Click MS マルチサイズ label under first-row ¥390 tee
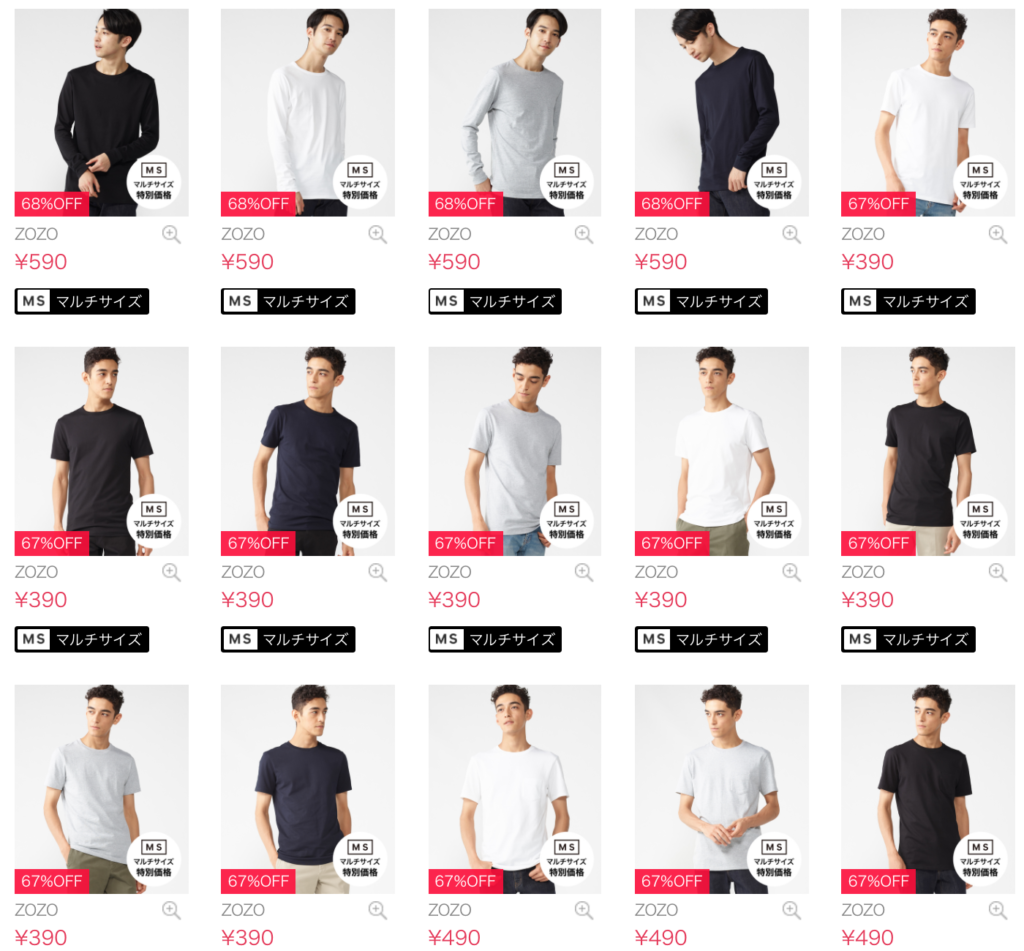1024x951 pixels. click(908, 301)
